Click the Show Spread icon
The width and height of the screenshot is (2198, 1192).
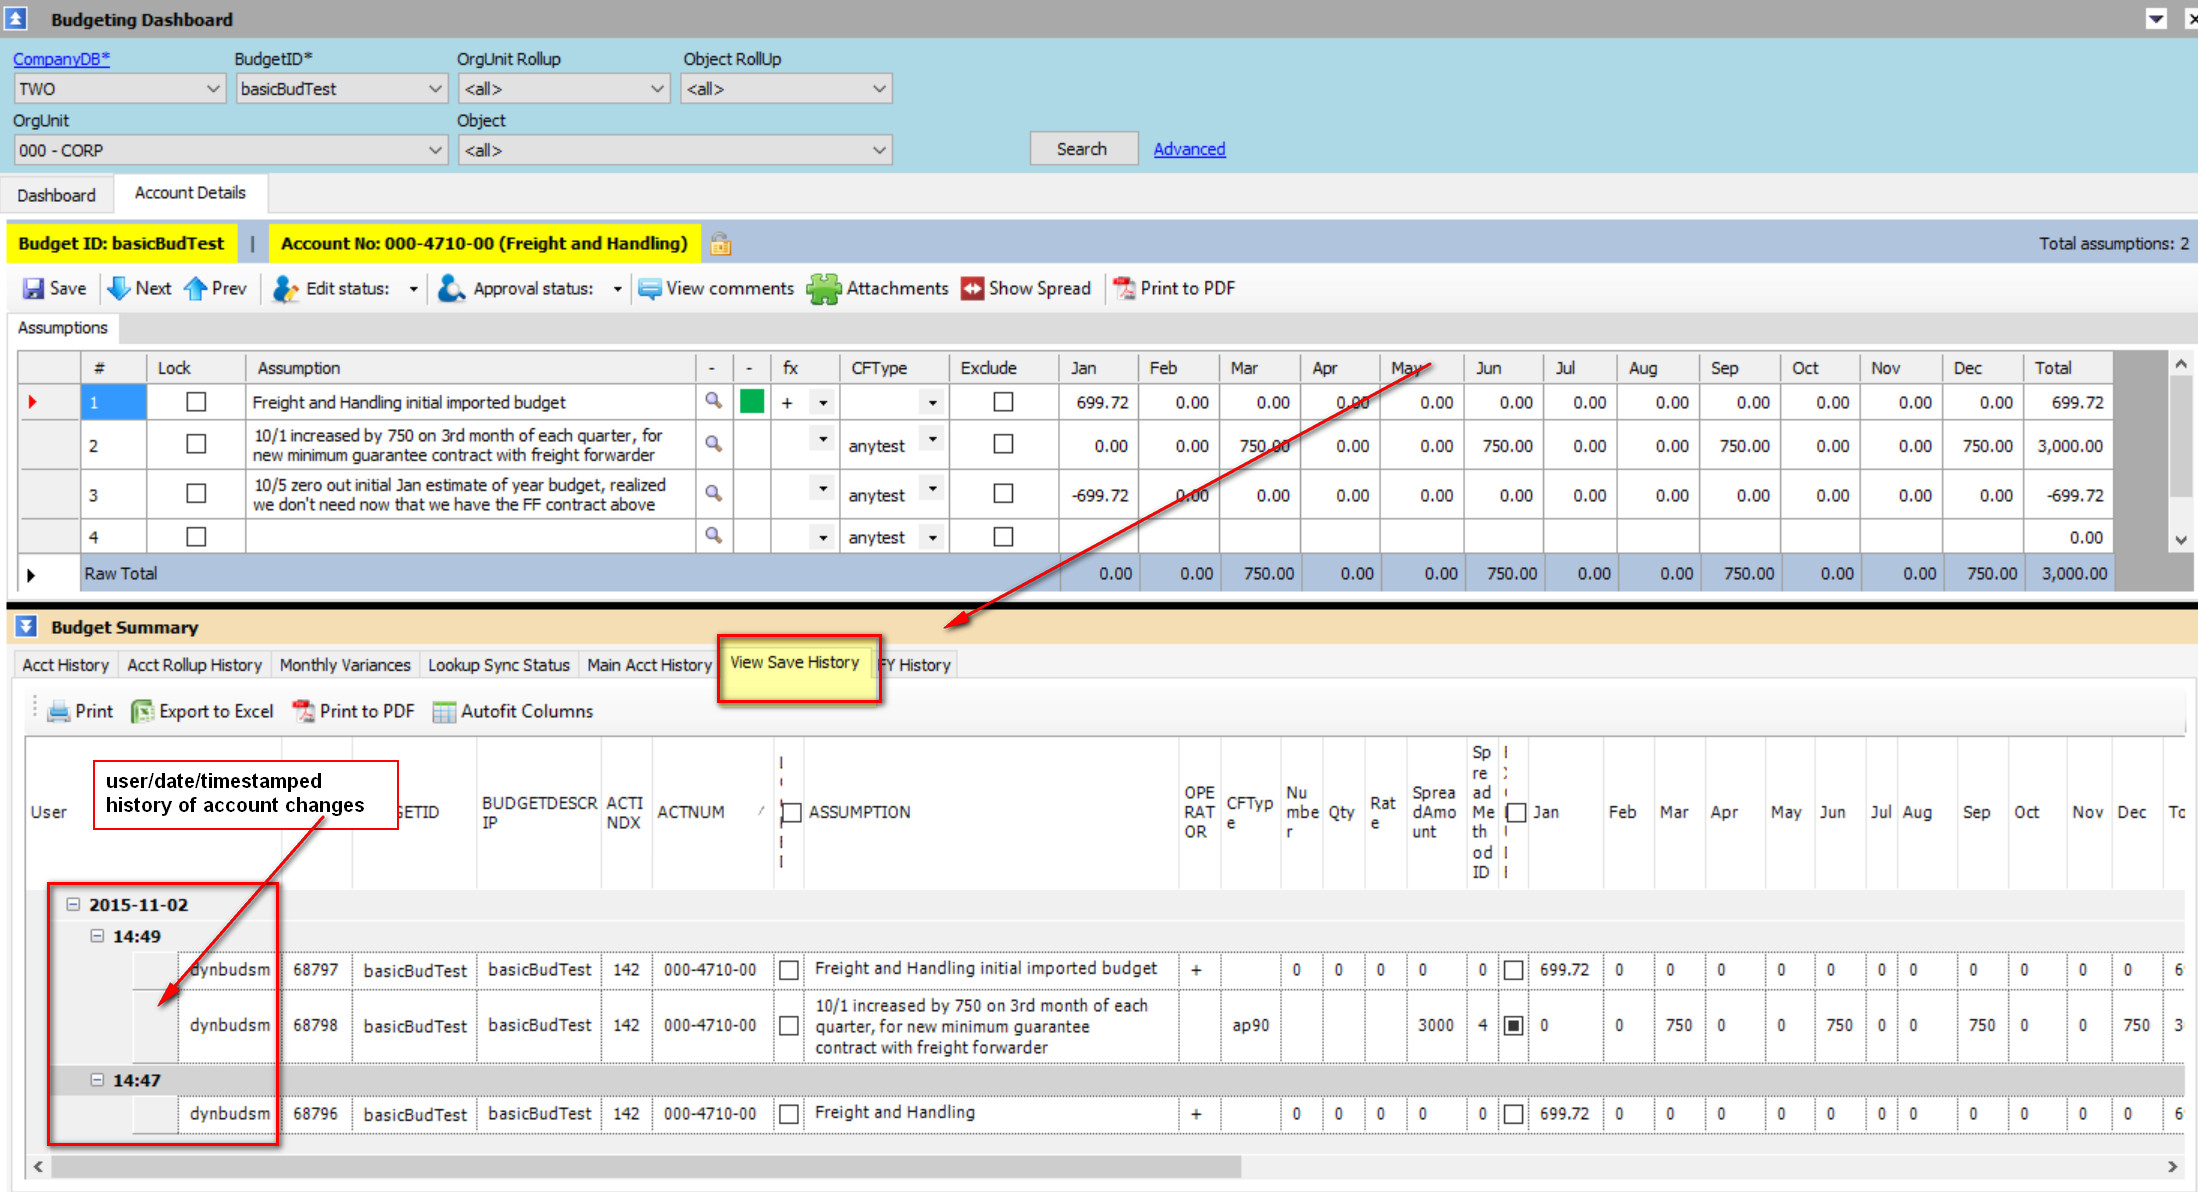pyautogui.click(x=972, y=289)
